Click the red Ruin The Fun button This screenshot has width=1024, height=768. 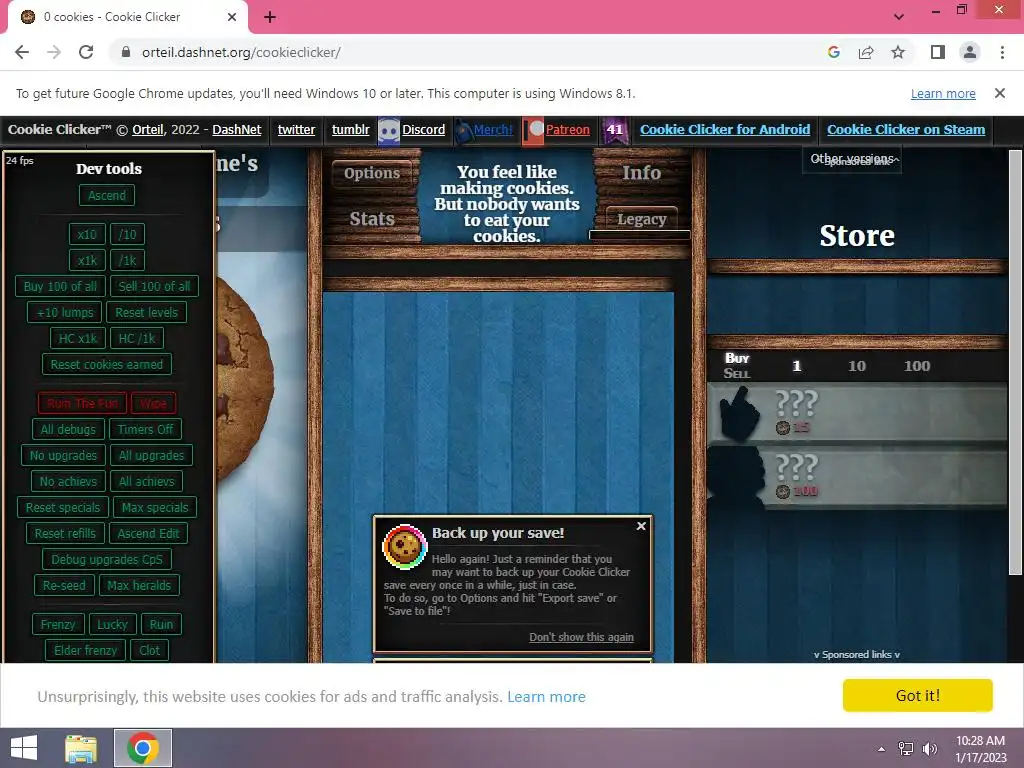(x=82, y=403)
